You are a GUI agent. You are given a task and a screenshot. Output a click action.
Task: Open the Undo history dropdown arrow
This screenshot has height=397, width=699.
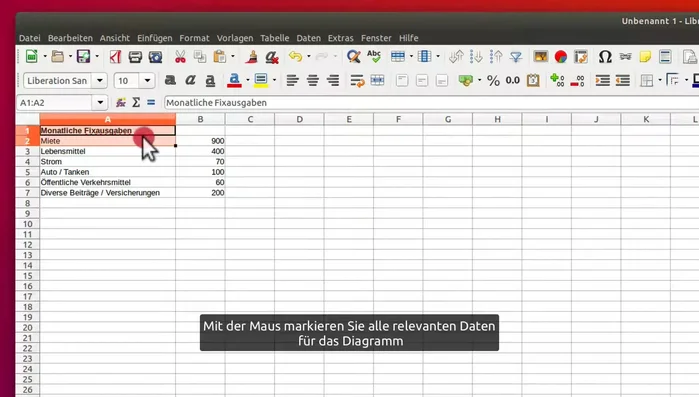coord(308,57)
